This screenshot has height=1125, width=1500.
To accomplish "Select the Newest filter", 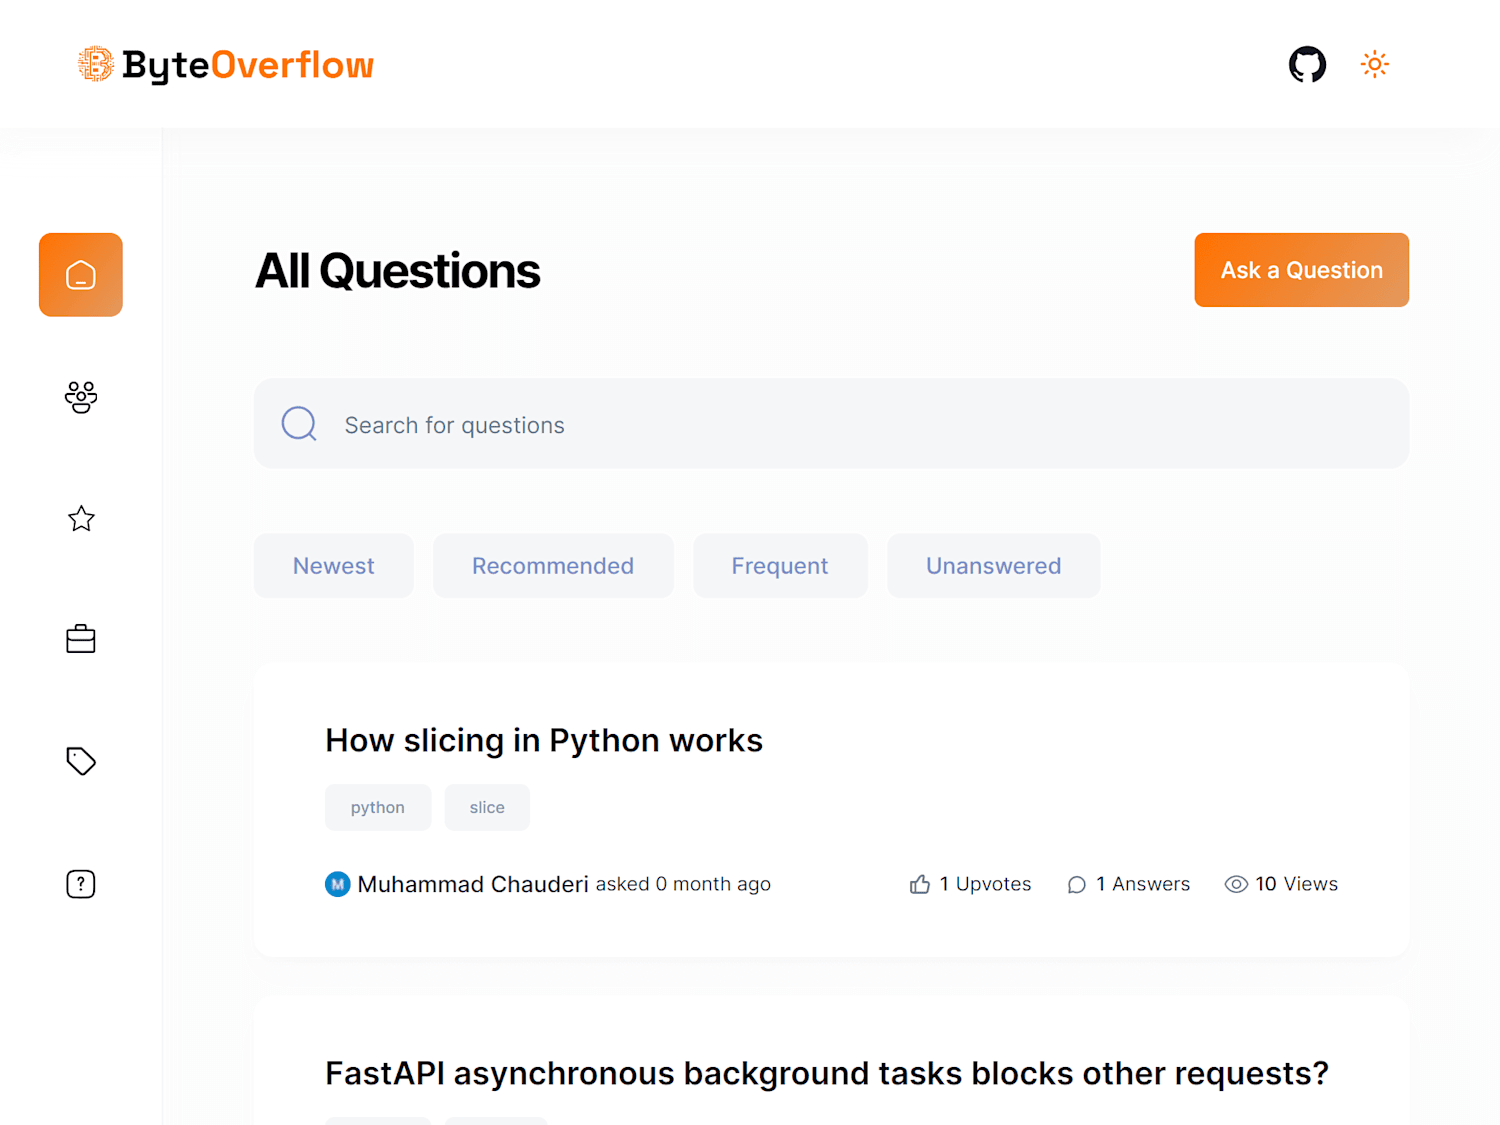I will pyautogui.click(x=334, y=566).
